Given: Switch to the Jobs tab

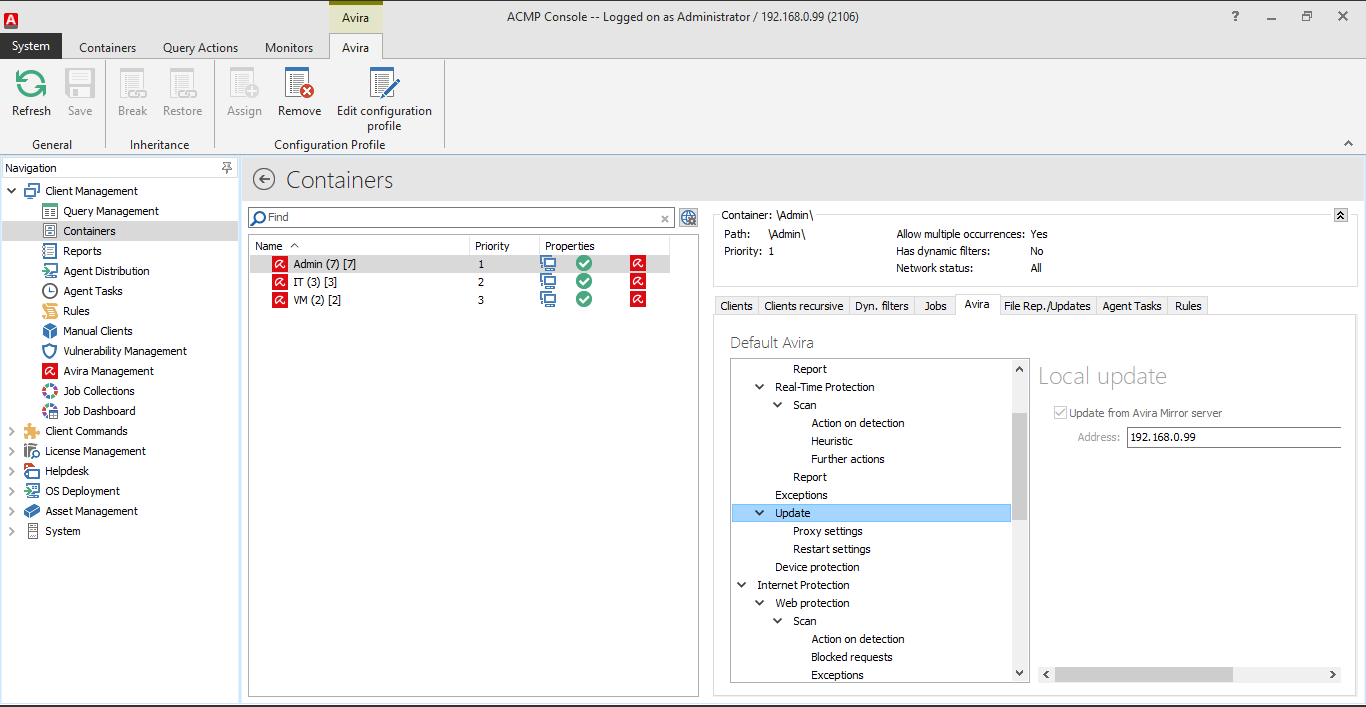Looking at the screenshot, I should [x=935, y=306].
